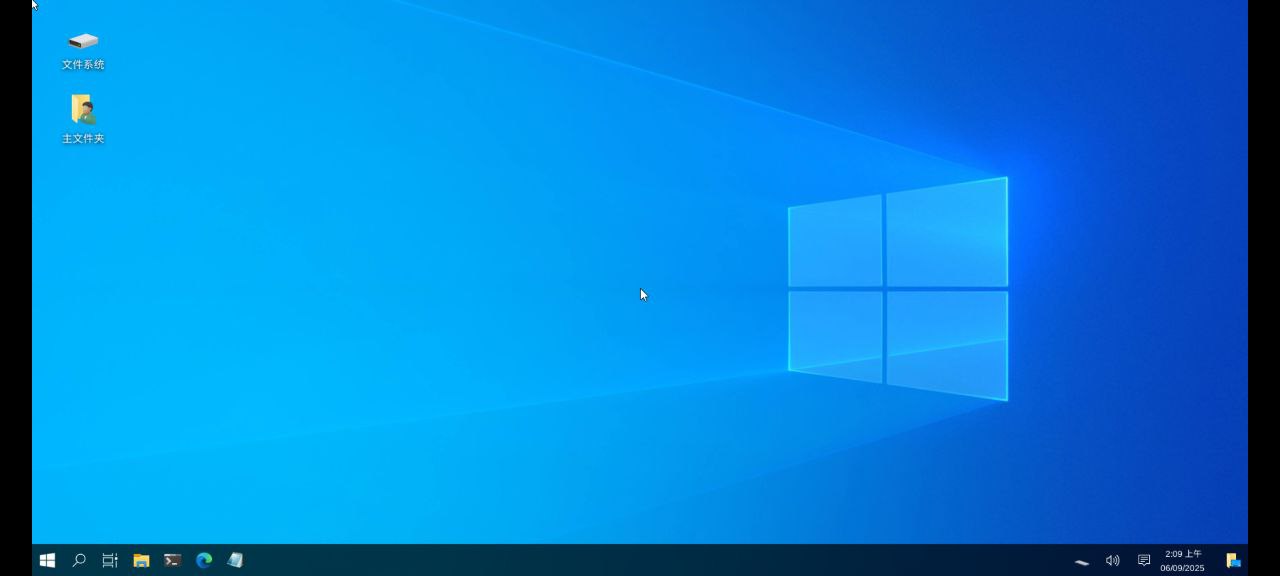Open Task View from the taskbar
The image size is (1280, 576).
click(110, 560)
